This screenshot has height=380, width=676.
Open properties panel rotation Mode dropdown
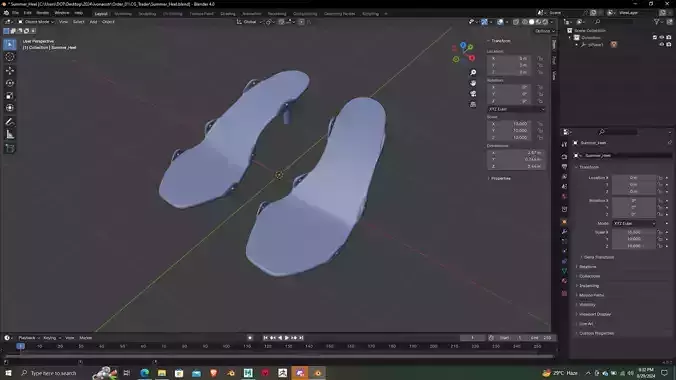[634, 223]
